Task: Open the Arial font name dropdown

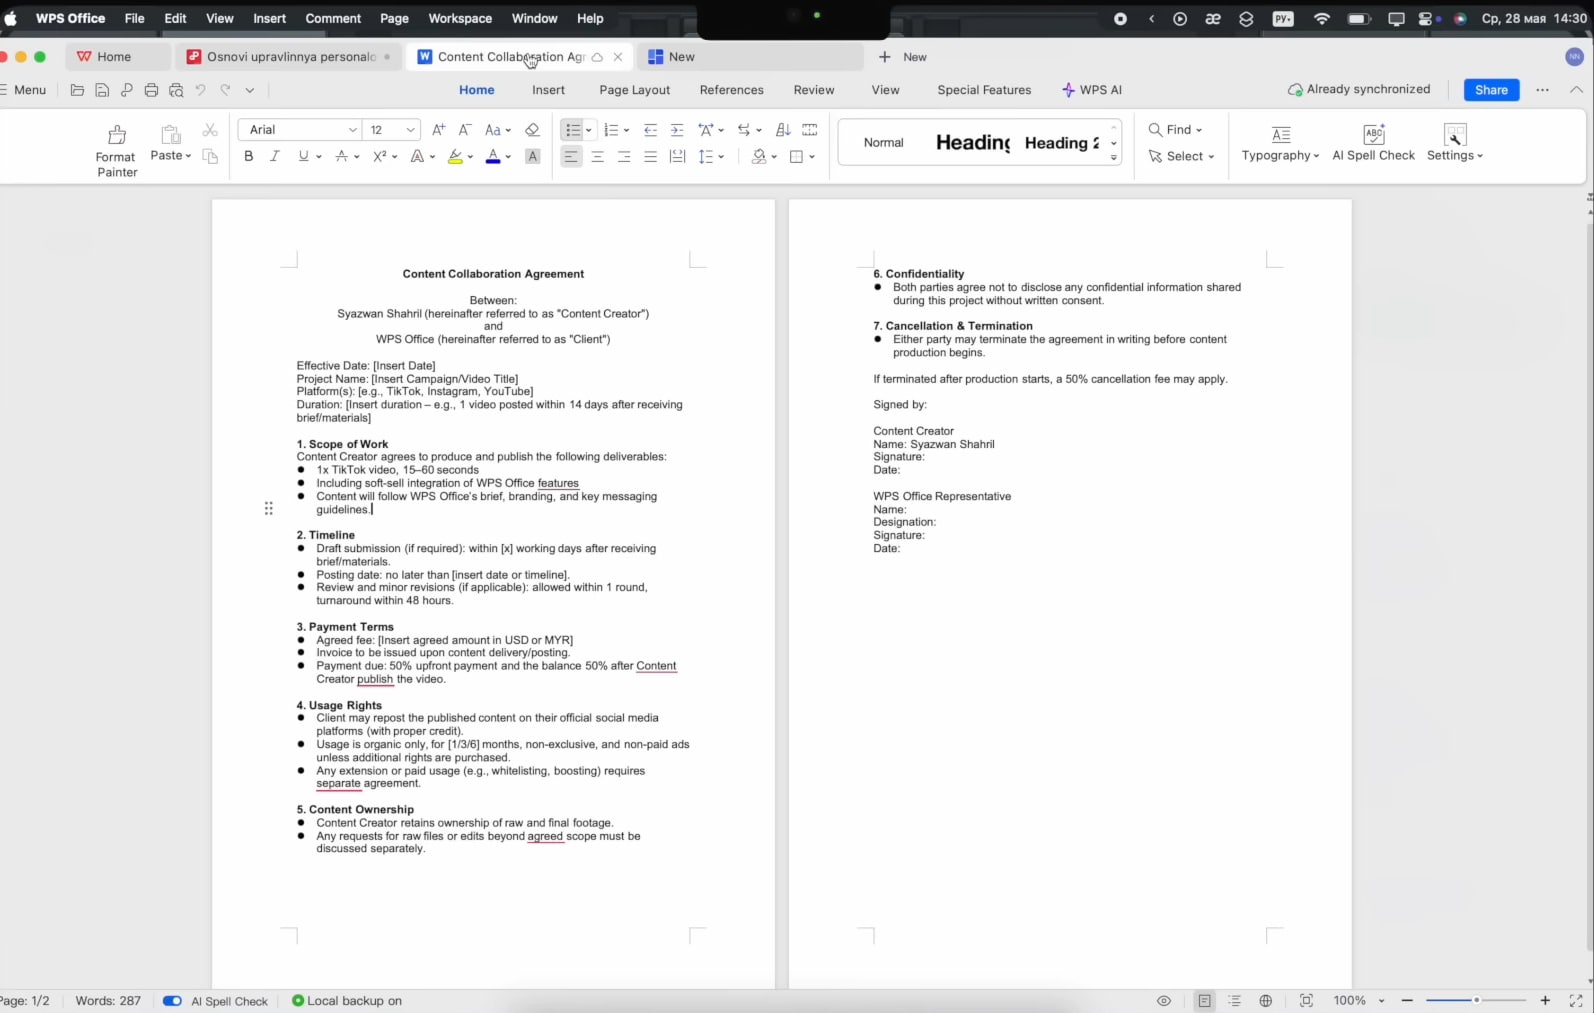Action: click(x=352, y=130)
